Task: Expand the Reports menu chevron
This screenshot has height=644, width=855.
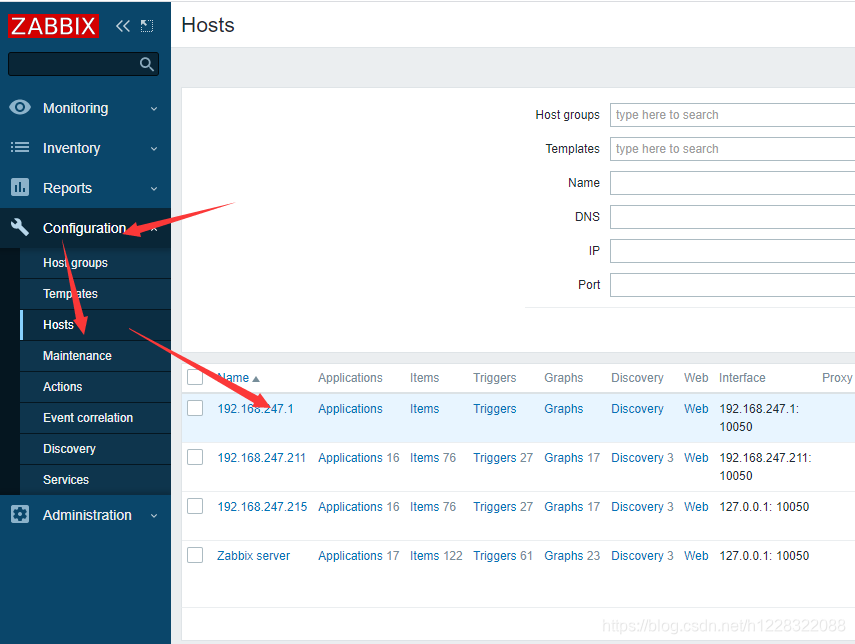Action: click(x=154, y=189)
